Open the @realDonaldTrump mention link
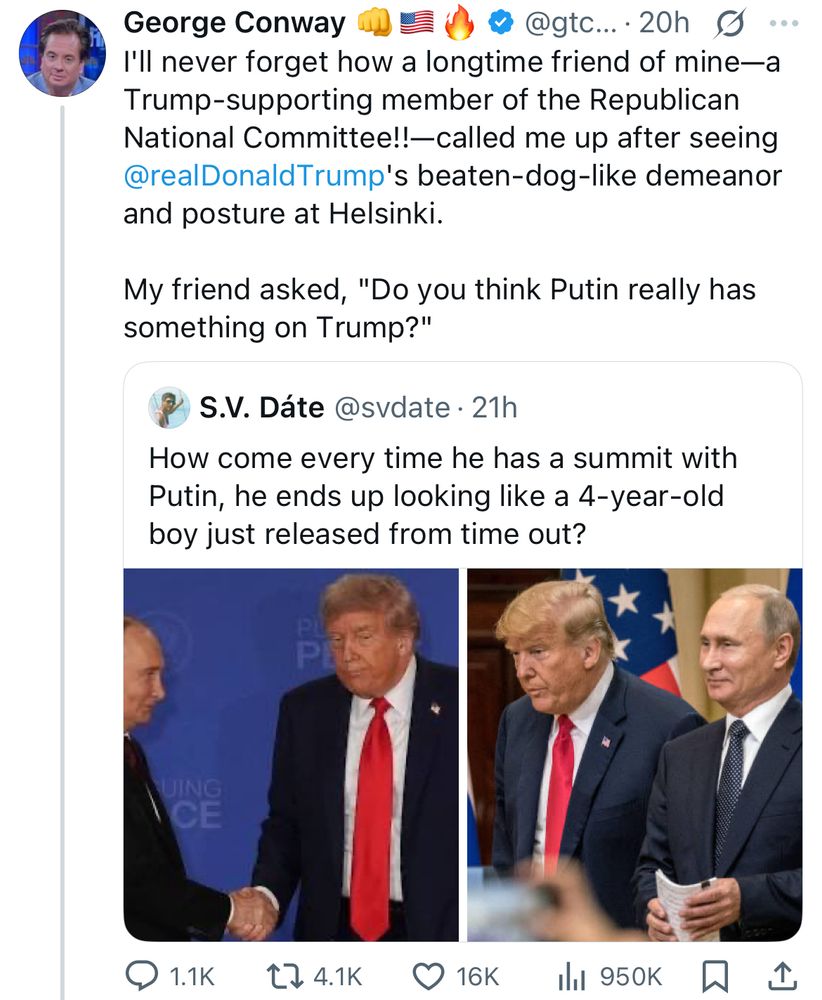The height and width of the screenshot is (1000, 822). (253, 177)
